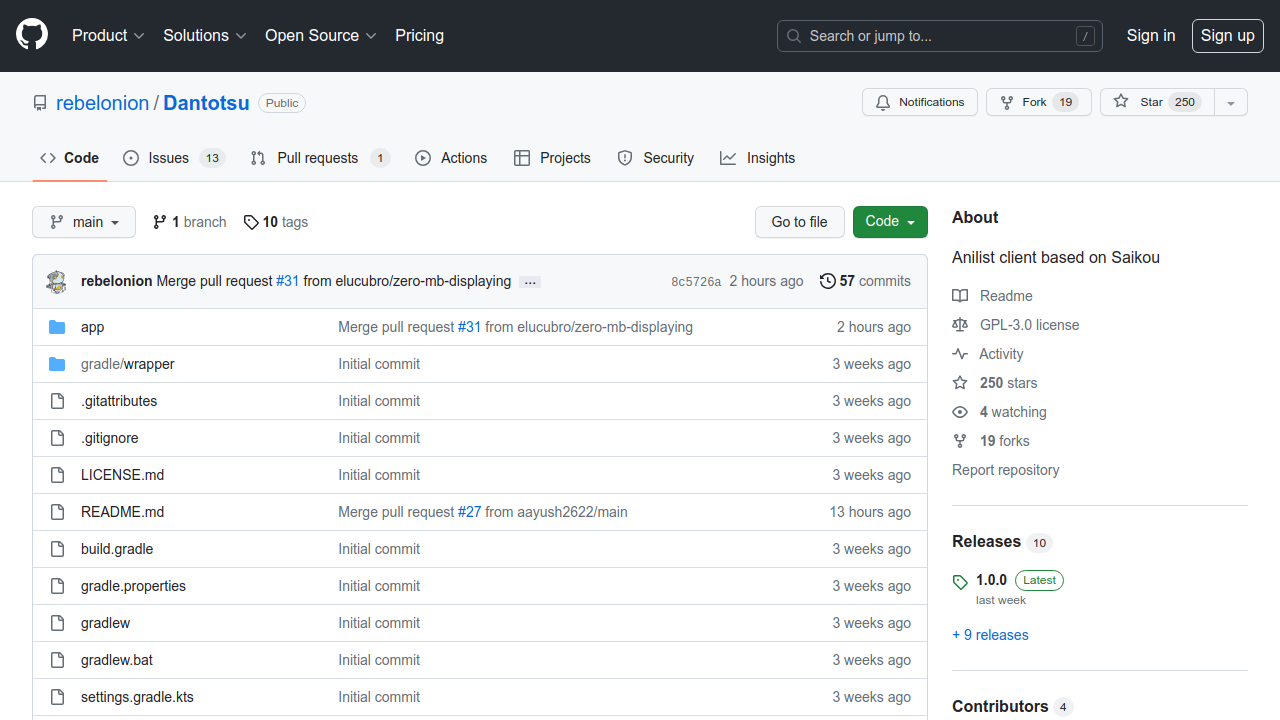Screen dimensions: 1280x720
Task: Select the Code tab
Action: [70, 158]
